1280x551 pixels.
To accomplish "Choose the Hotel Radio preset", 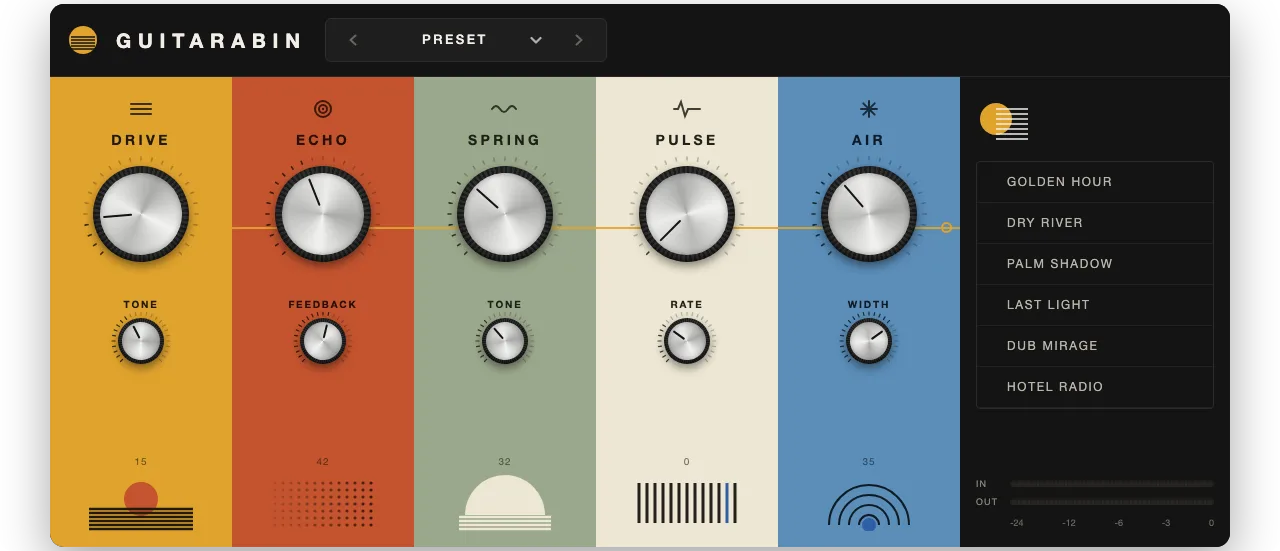I will click(1095, 387).
